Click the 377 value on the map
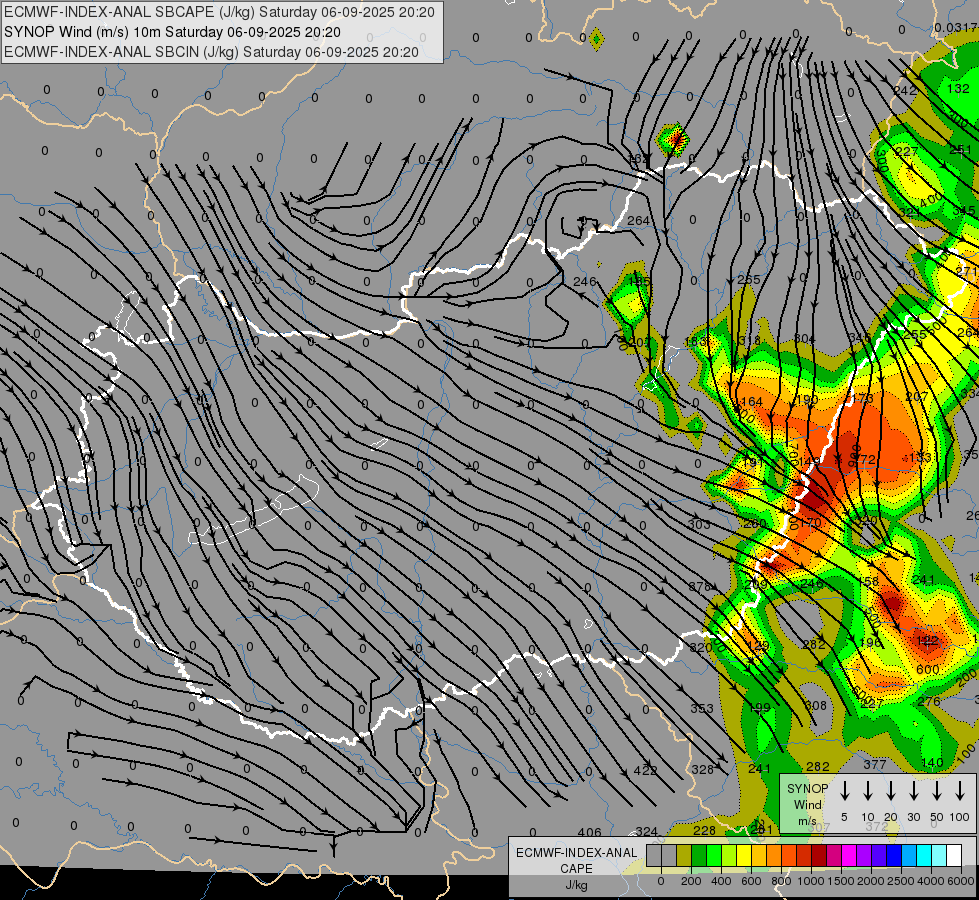The image size is (979, 900). pyautogui.click(x=875, y=764)
